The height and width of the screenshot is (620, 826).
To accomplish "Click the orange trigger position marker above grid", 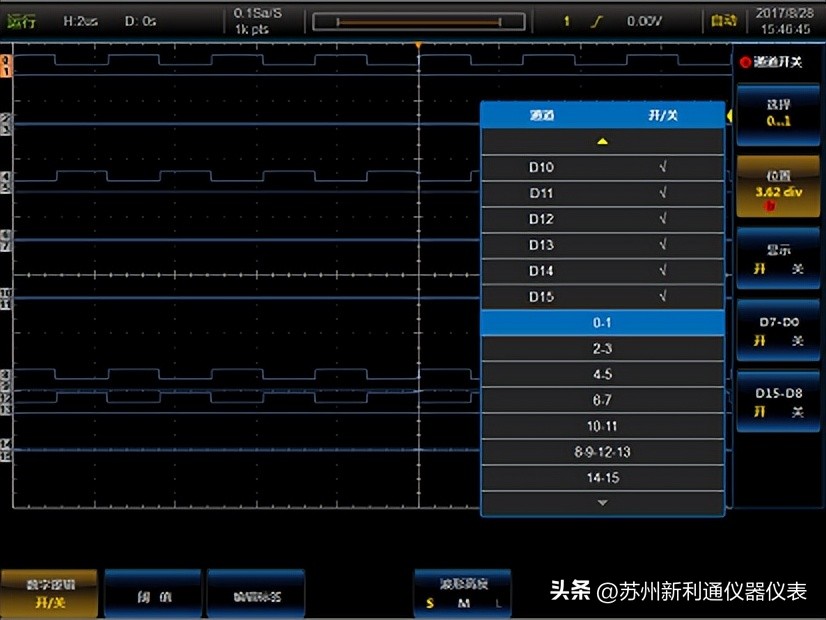I will (417, 44).
